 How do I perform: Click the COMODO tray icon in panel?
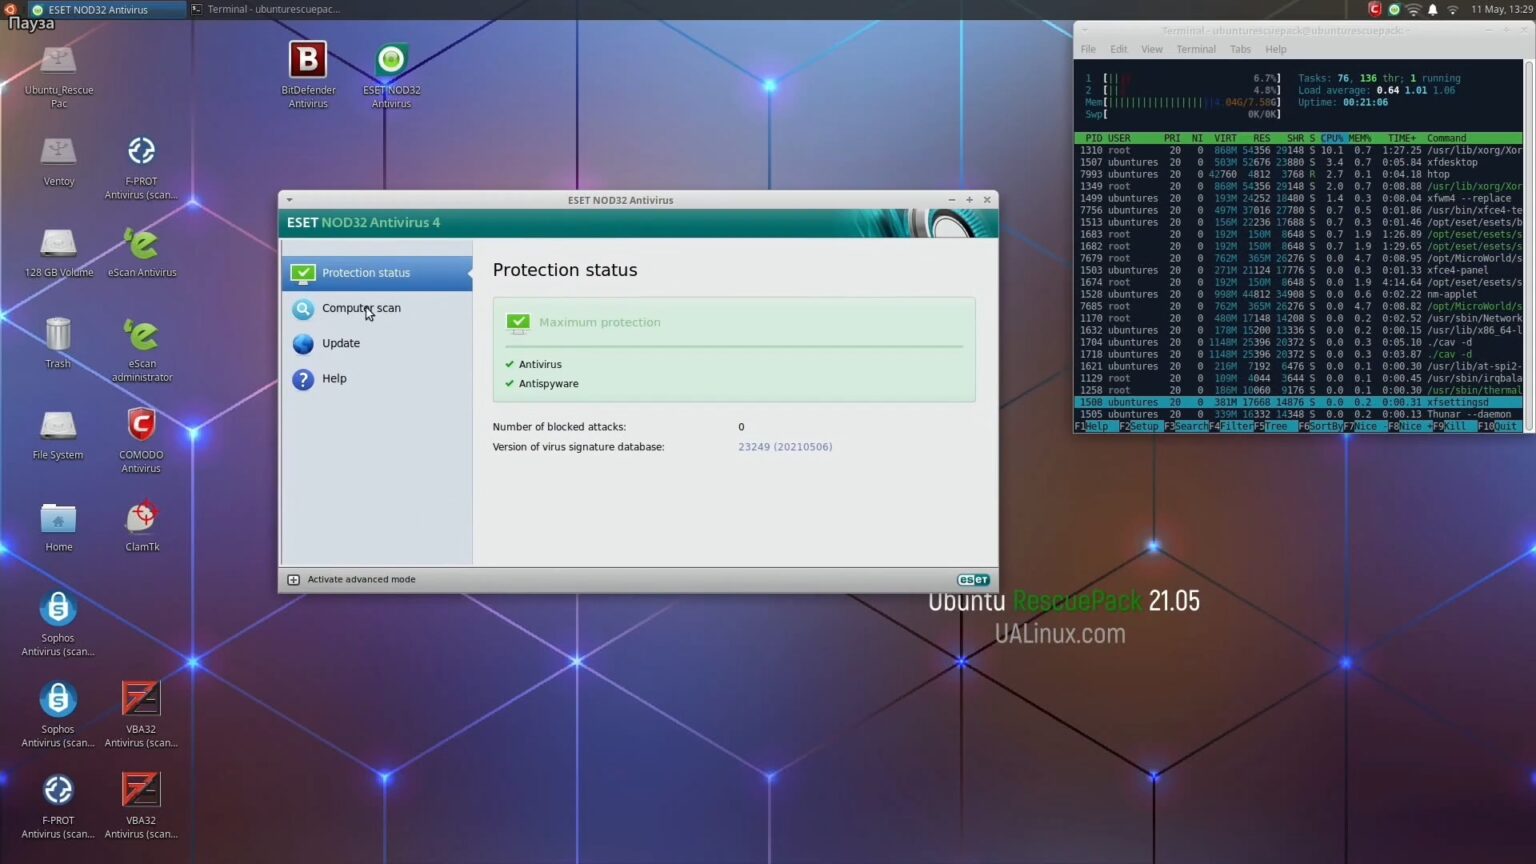1375,9
